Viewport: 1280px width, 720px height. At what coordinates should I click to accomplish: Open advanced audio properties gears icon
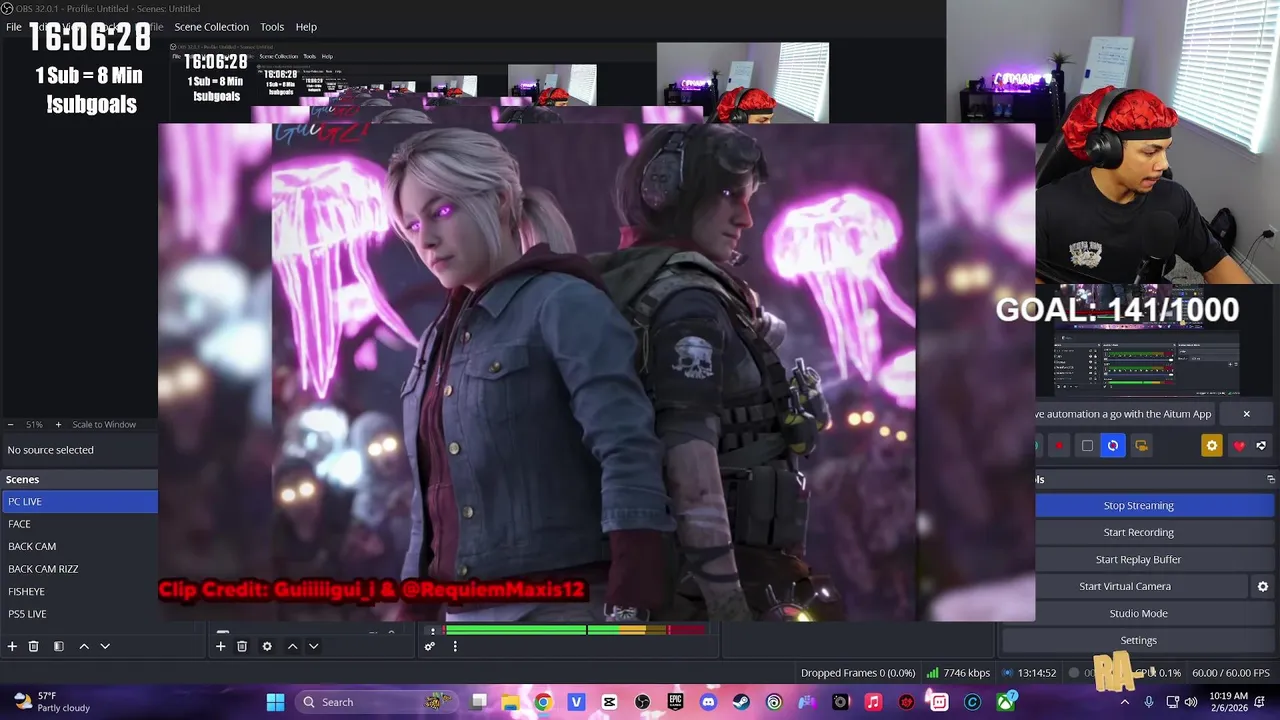(x=430, y=647)
